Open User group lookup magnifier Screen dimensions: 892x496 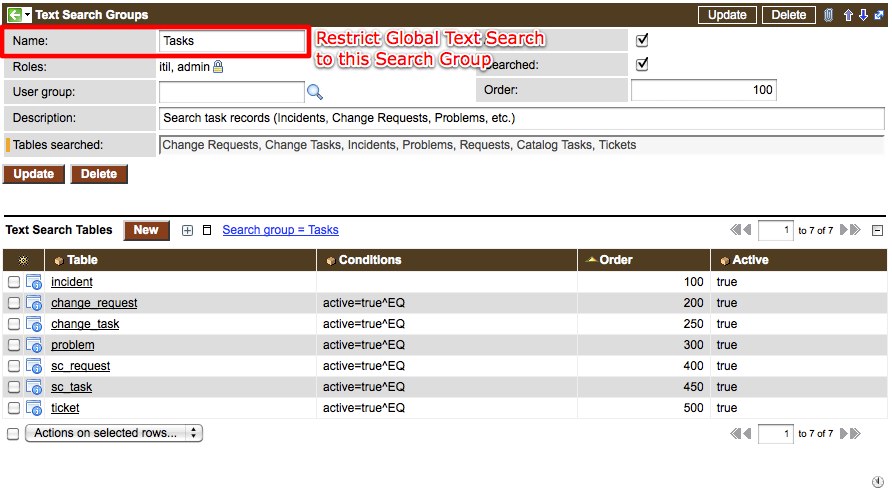(x=315, y=92)
